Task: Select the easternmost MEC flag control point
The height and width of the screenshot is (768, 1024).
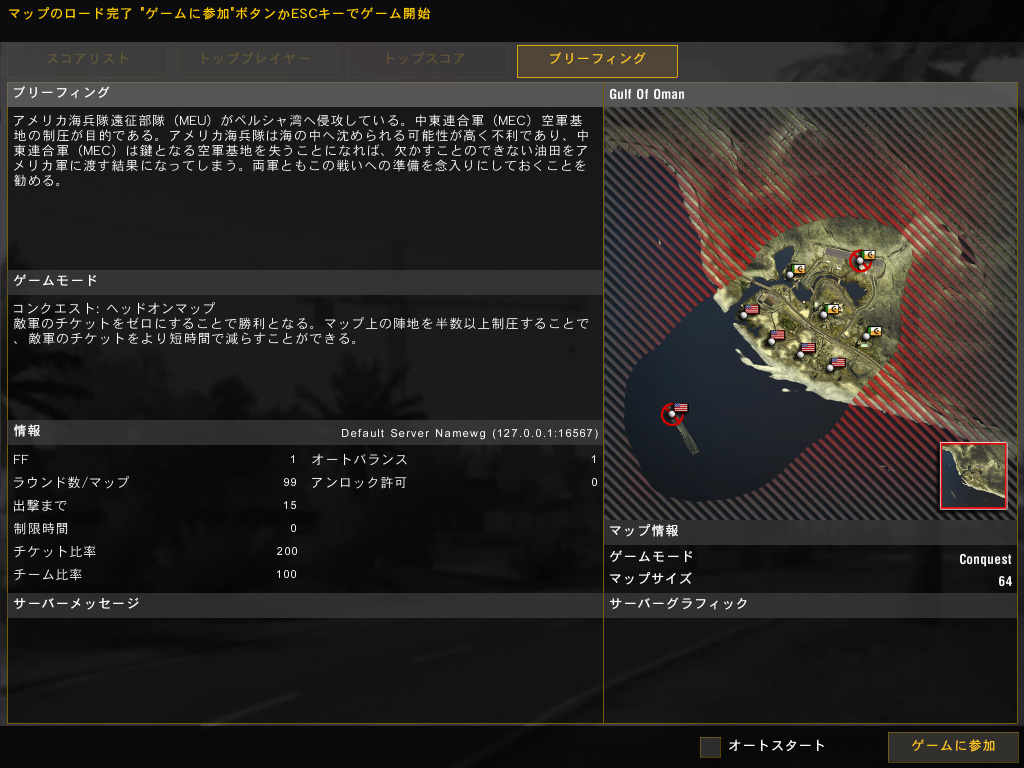Action: pyautogui.click(x=874, y=332)
